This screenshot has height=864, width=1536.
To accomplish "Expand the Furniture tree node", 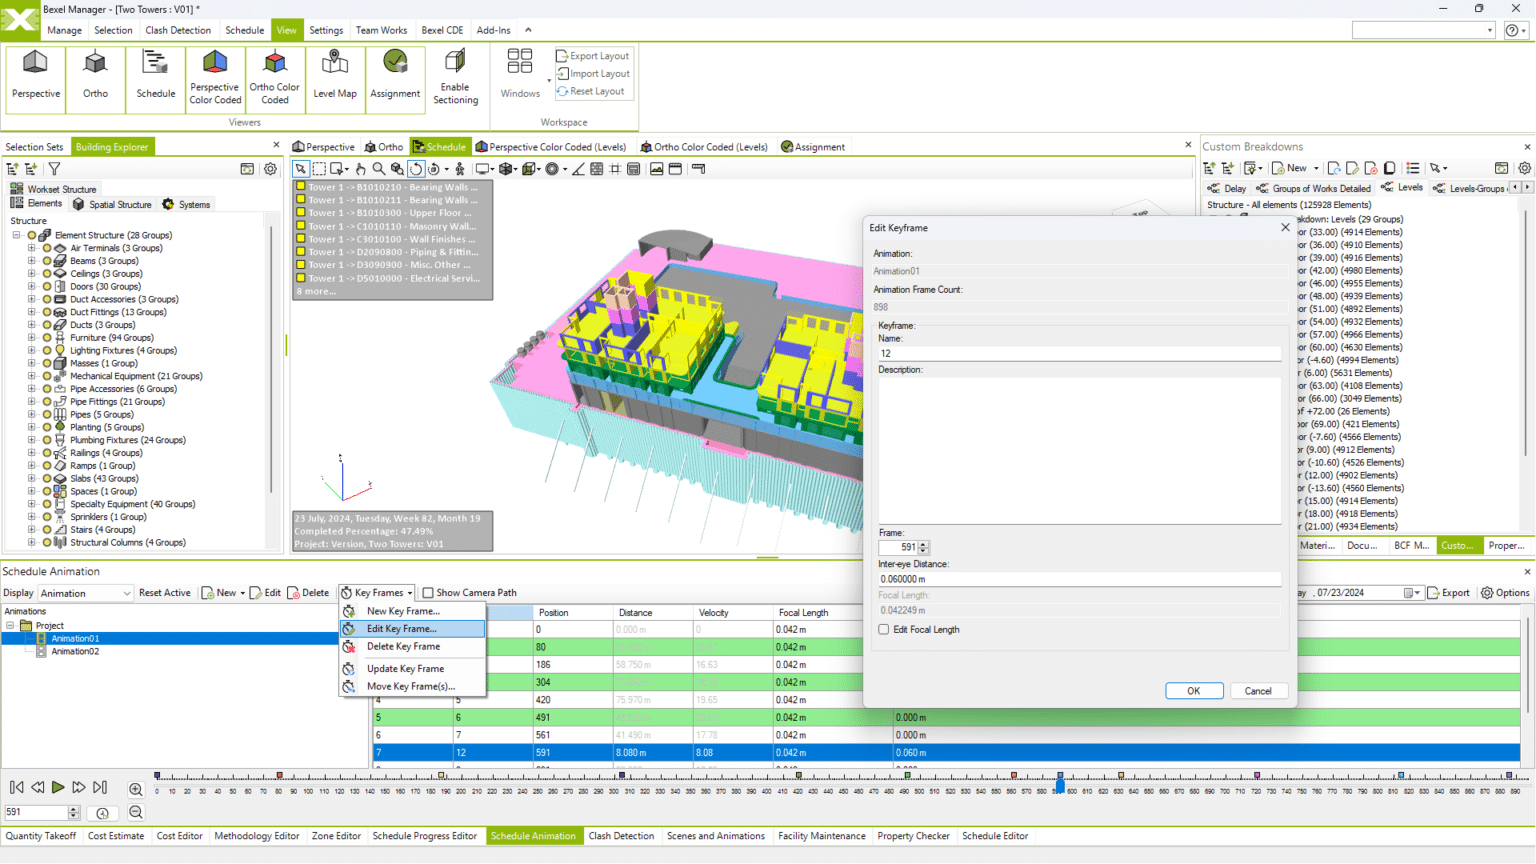I will [x=32, y=338].
